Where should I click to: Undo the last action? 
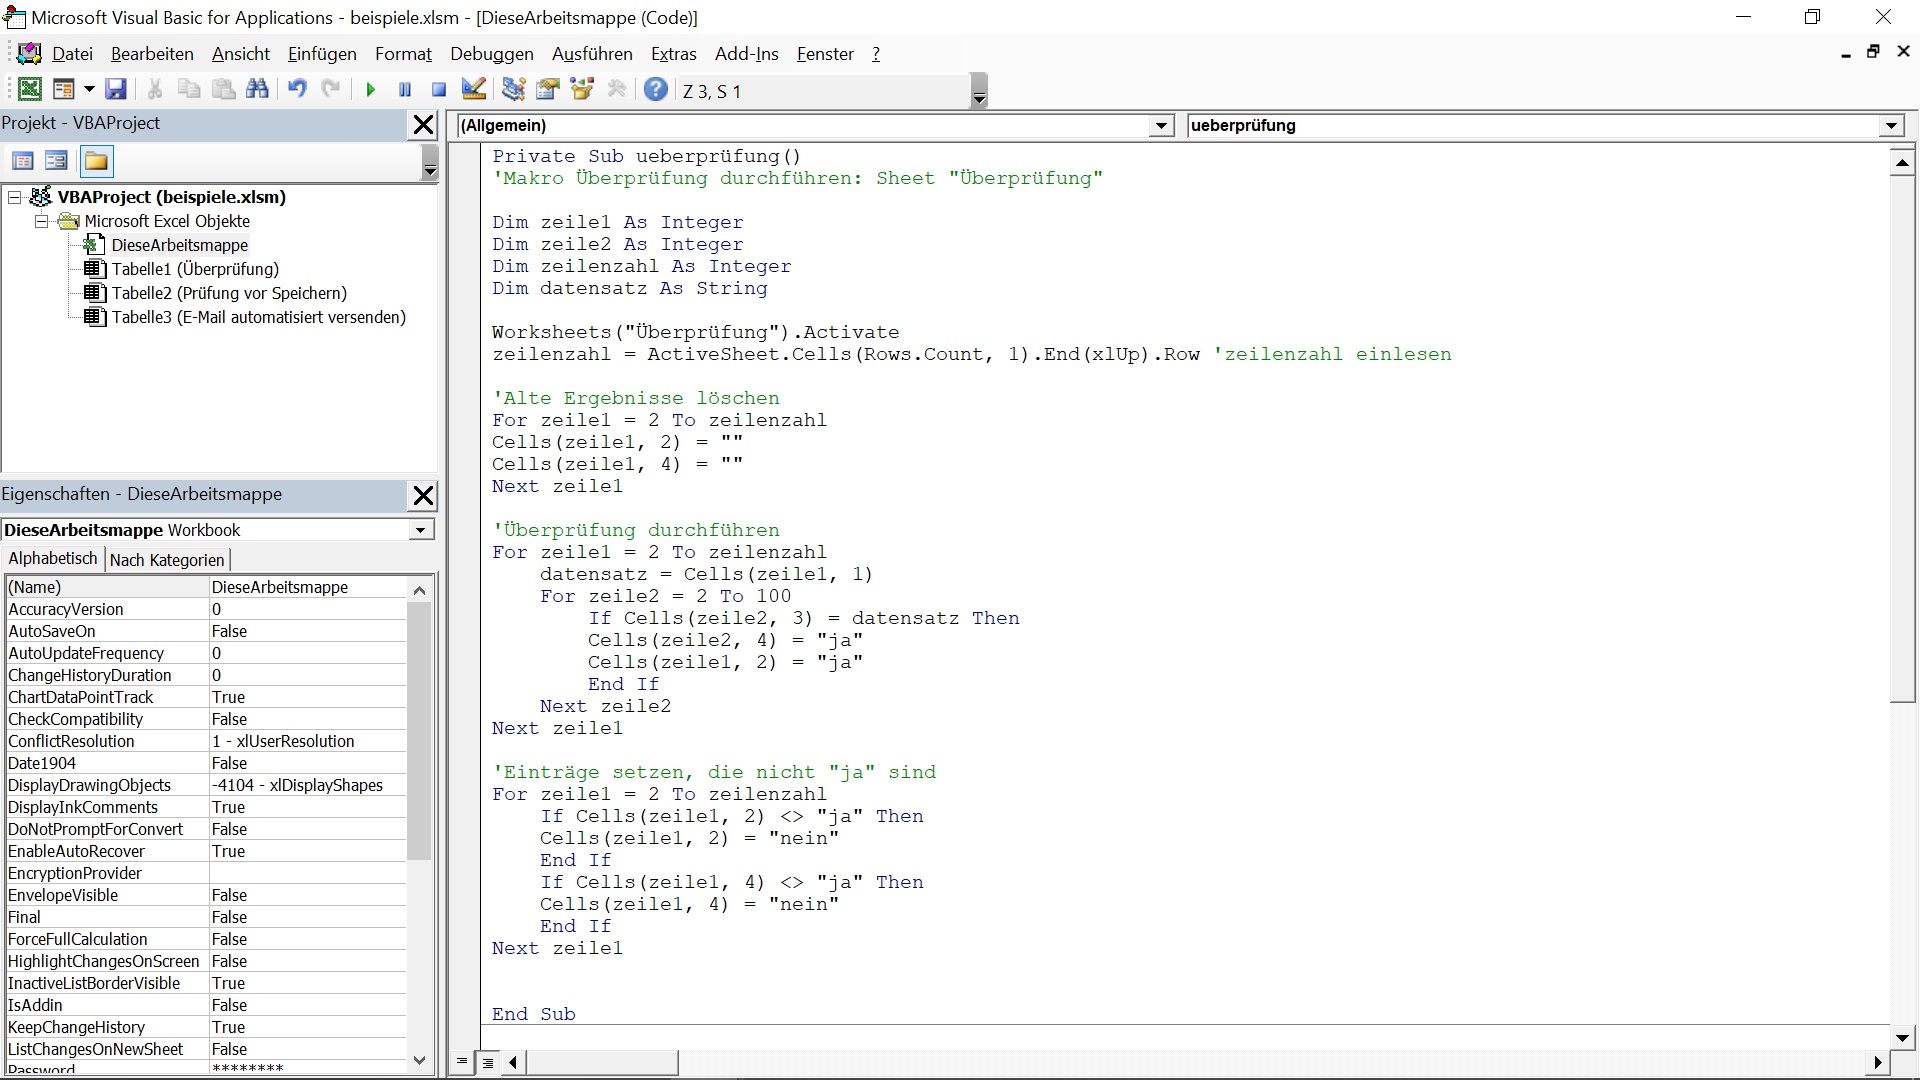pyautogui.click(x=297, y=90)
